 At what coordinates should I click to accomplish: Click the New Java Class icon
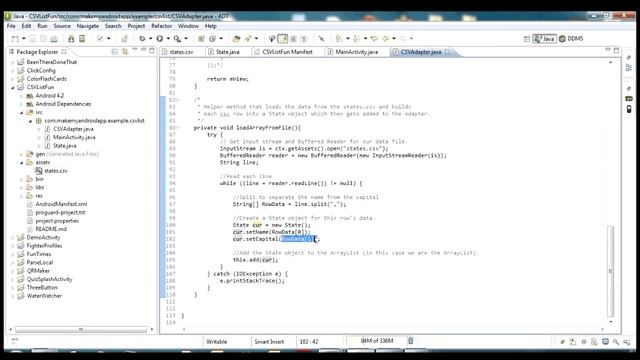click(212, 39)
